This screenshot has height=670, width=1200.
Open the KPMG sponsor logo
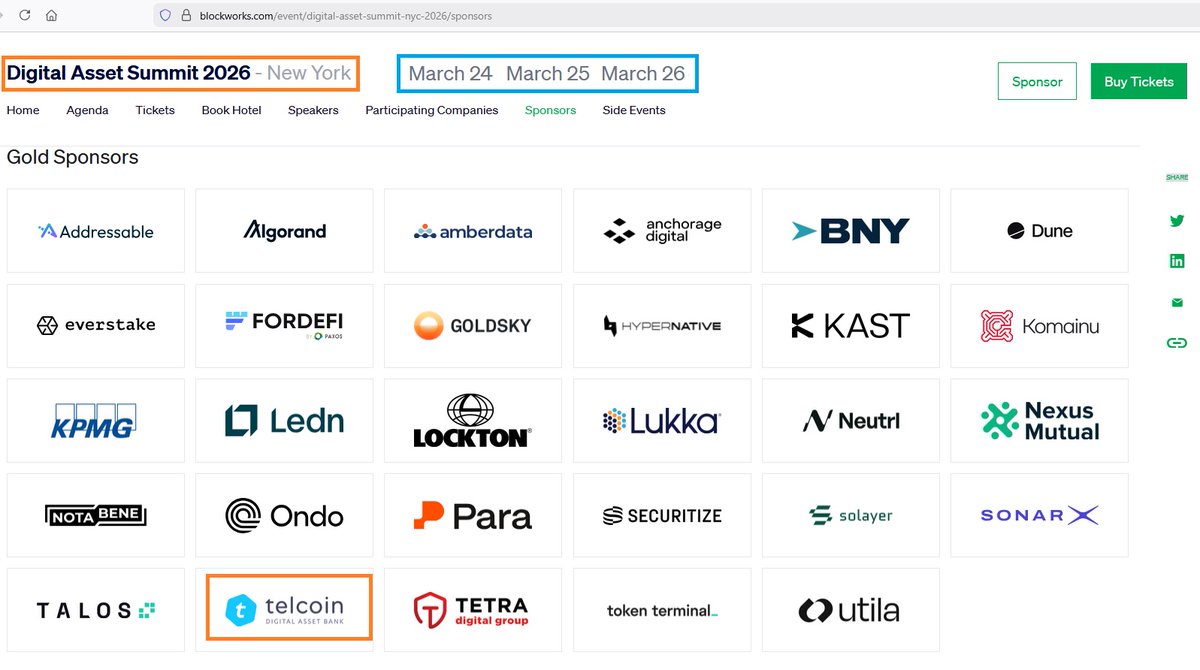(96, 420)
